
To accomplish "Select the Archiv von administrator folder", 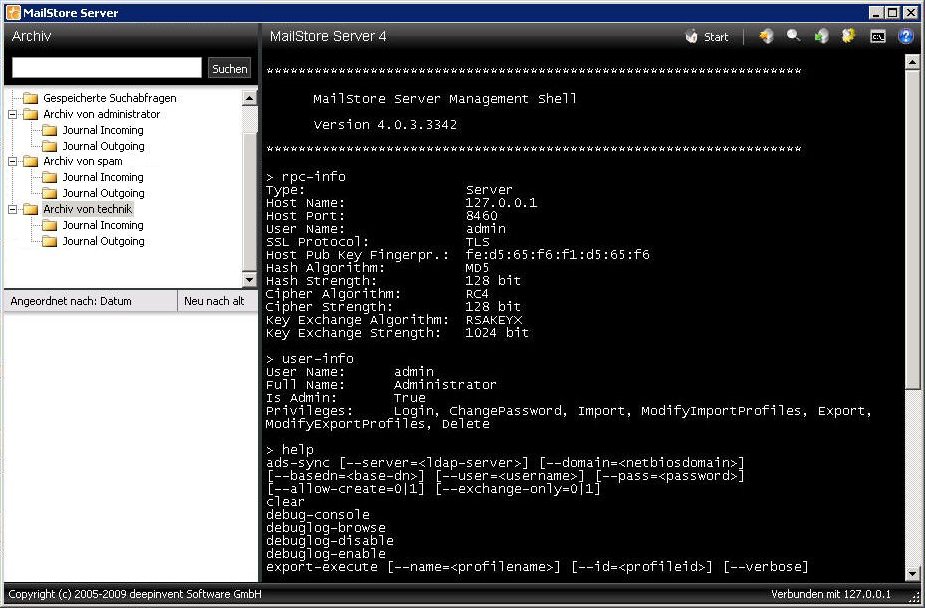I will coord(101,114).
